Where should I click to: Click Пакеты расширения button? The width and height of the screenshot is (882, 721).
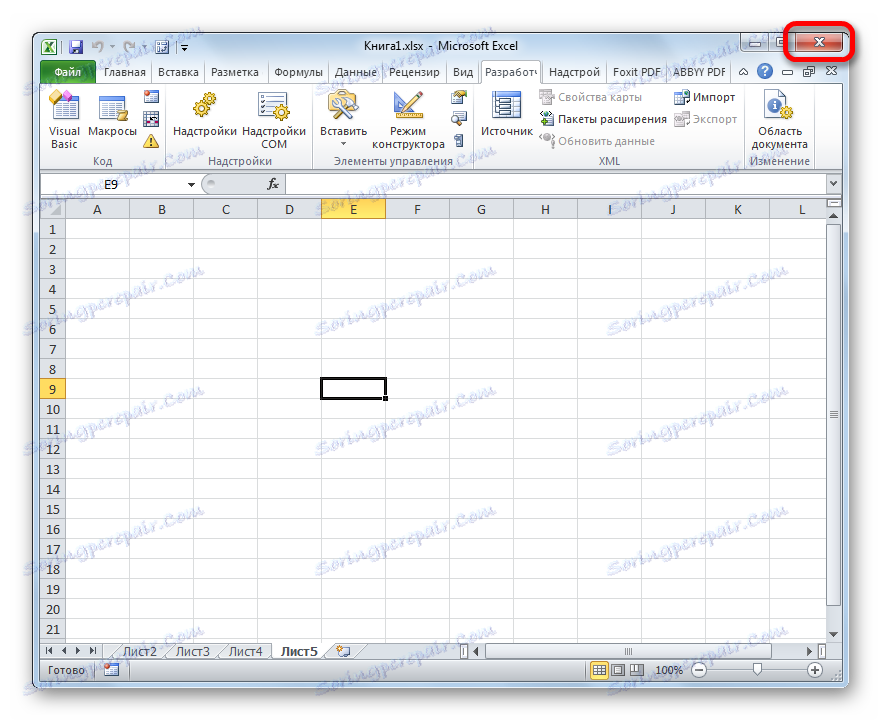point(602,119)
